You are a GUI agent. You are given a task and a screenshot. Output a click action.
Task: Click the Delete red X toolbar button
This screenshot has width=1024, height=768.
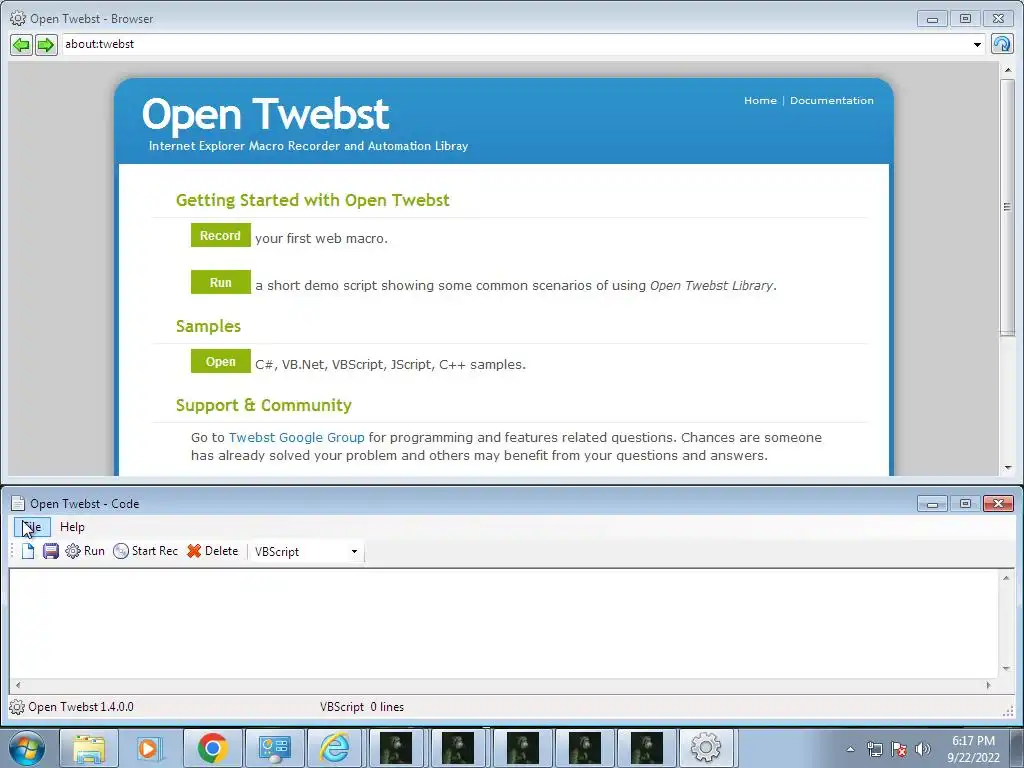tap(212, 551)
